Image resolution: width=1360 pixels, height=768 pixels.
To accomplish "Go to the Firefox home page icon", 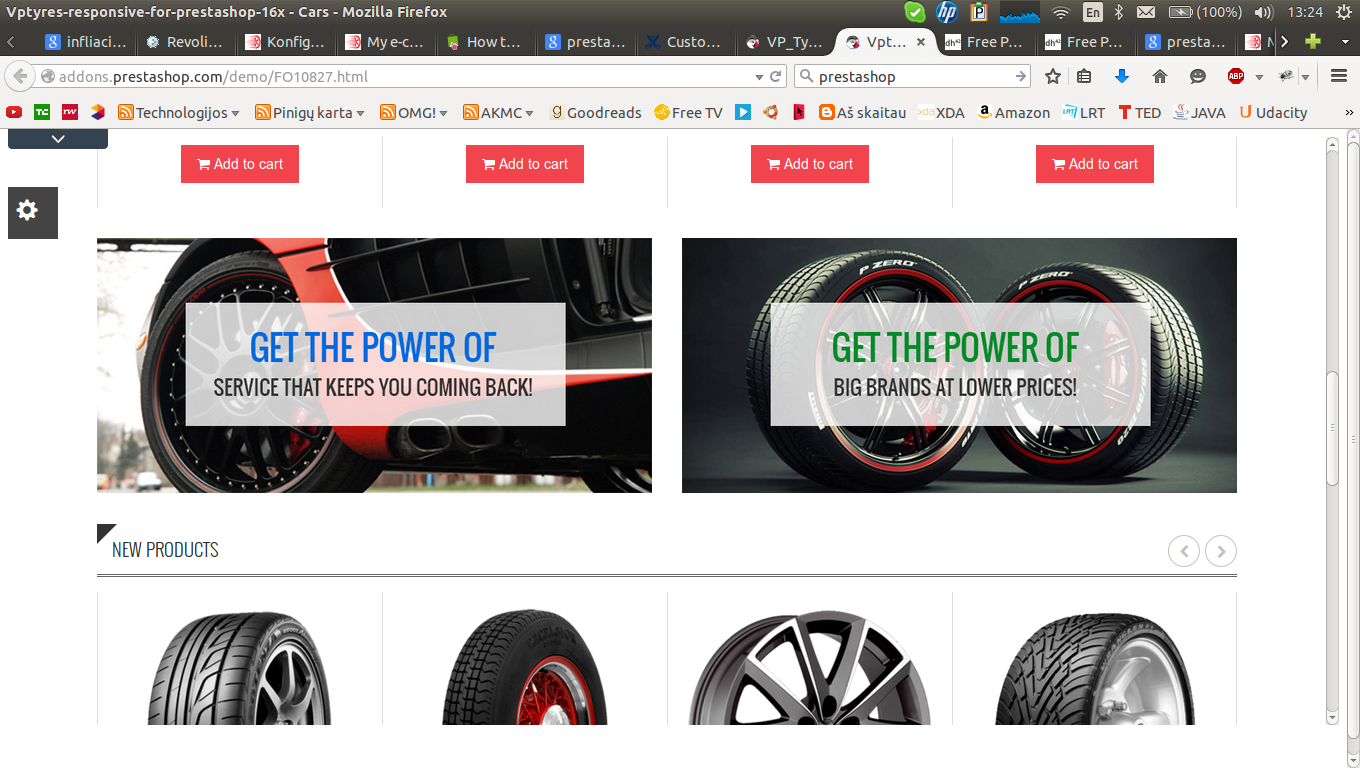I will 1160,76.
